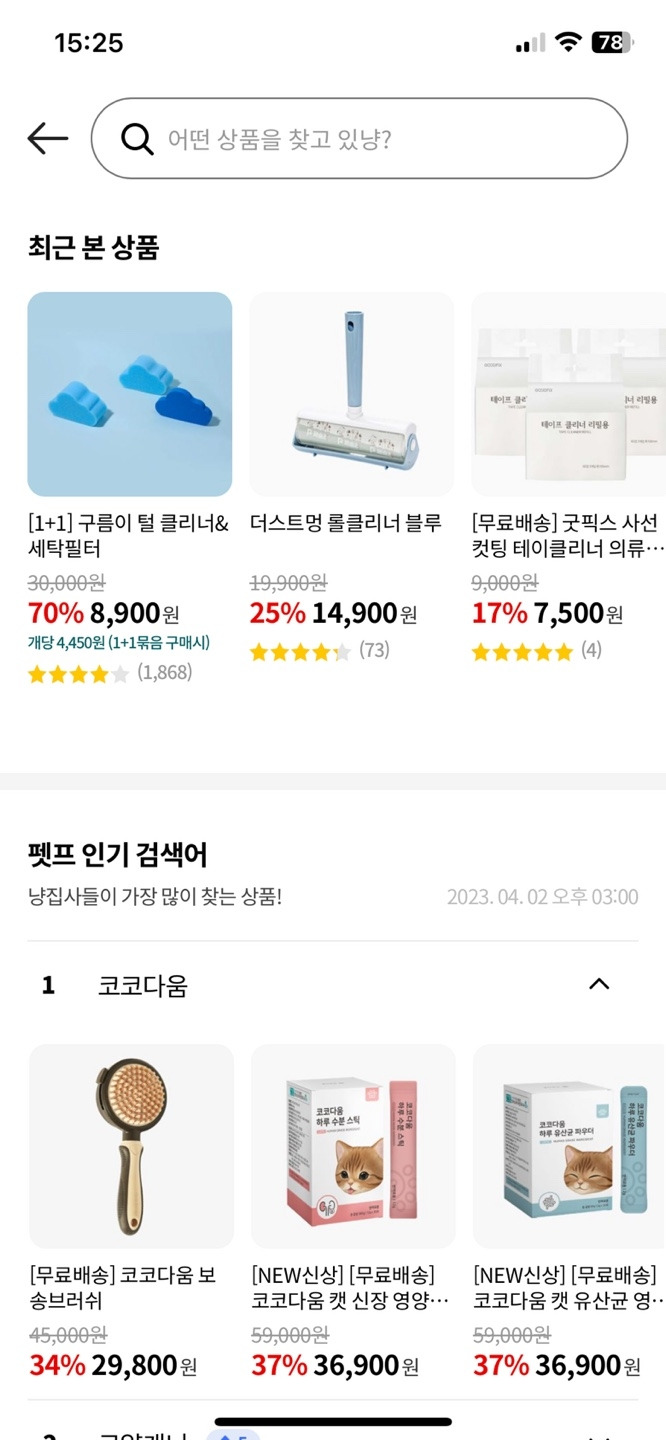666x1440 pixels.
Task: Expand the second ranked search keyword
Action: click(599, 1435)
